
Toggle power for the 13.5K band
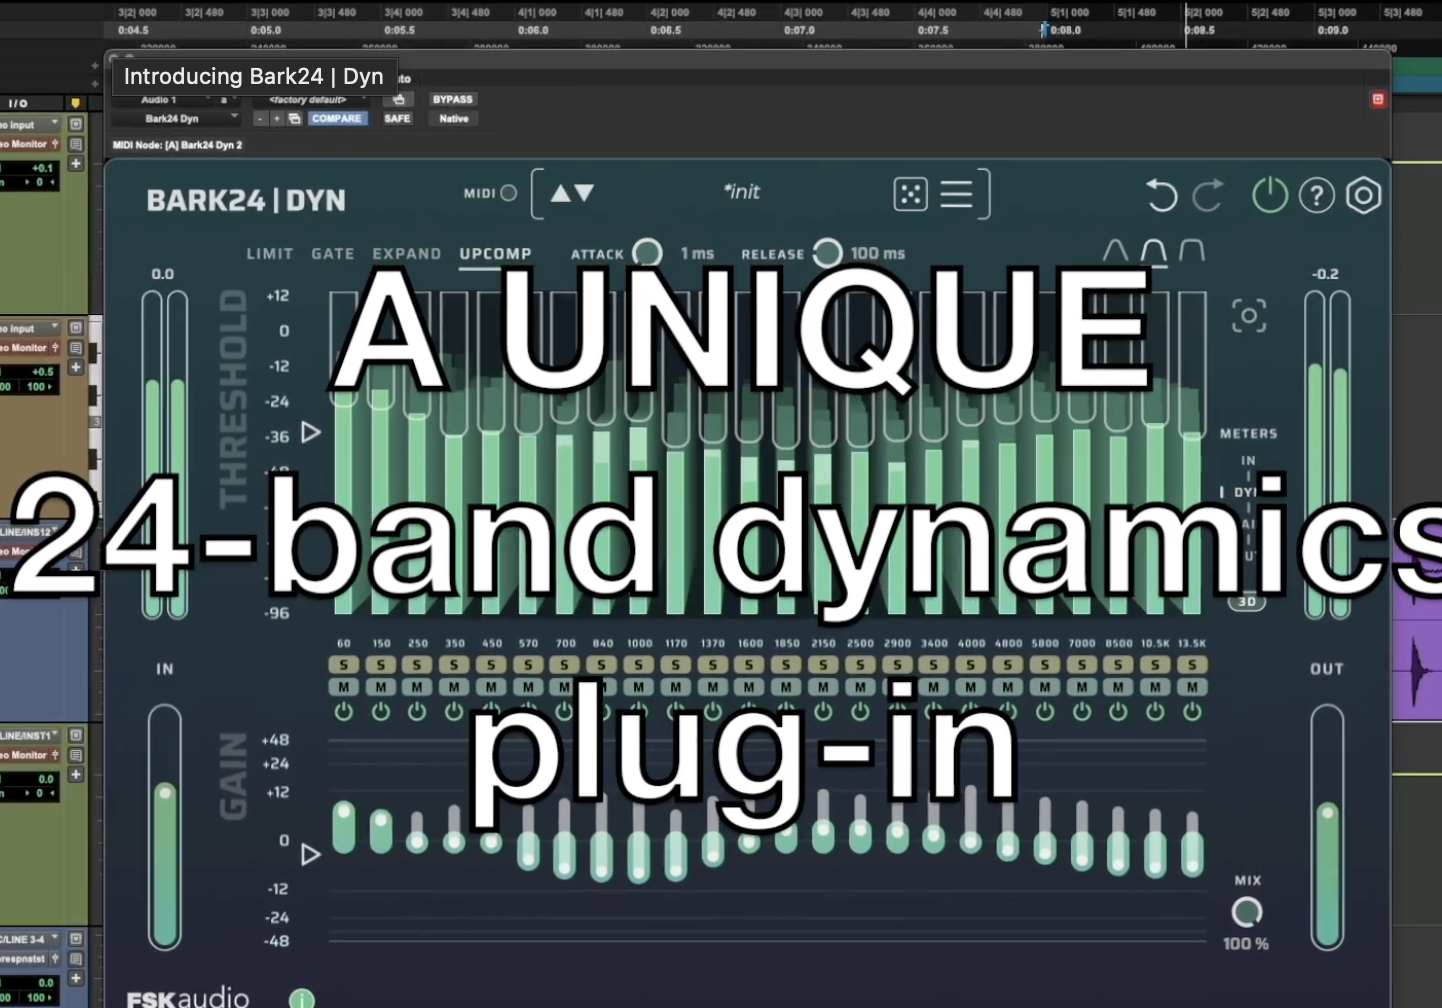pyautogui.click(x=1192, y=711)
